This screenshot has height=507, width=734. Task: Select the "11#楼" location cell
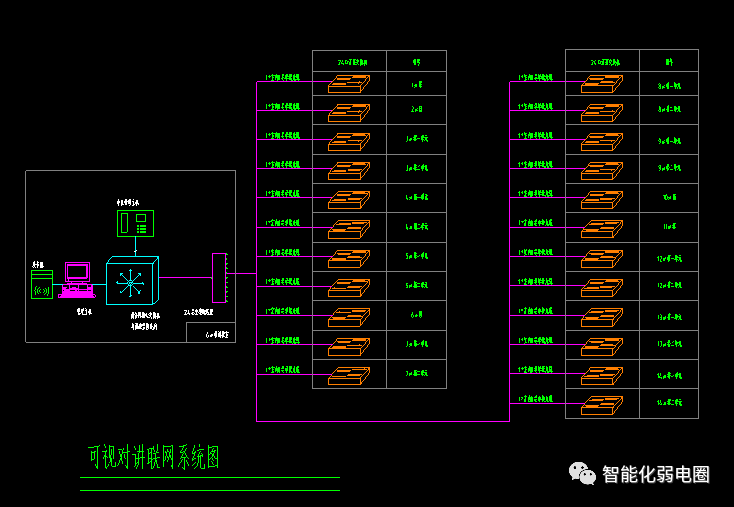669,227
